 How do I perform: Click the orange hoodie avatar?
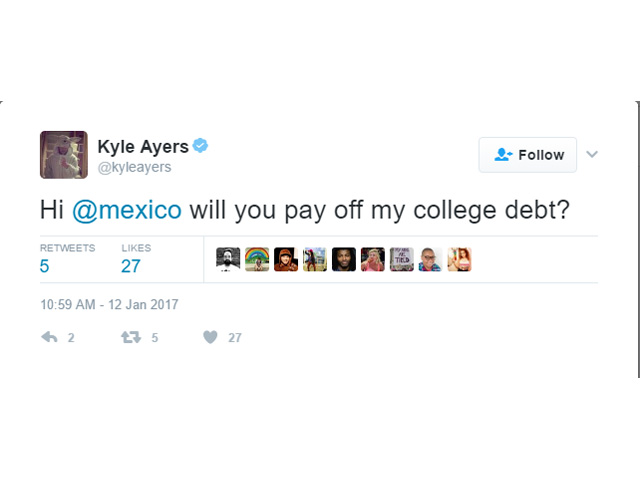286,259
